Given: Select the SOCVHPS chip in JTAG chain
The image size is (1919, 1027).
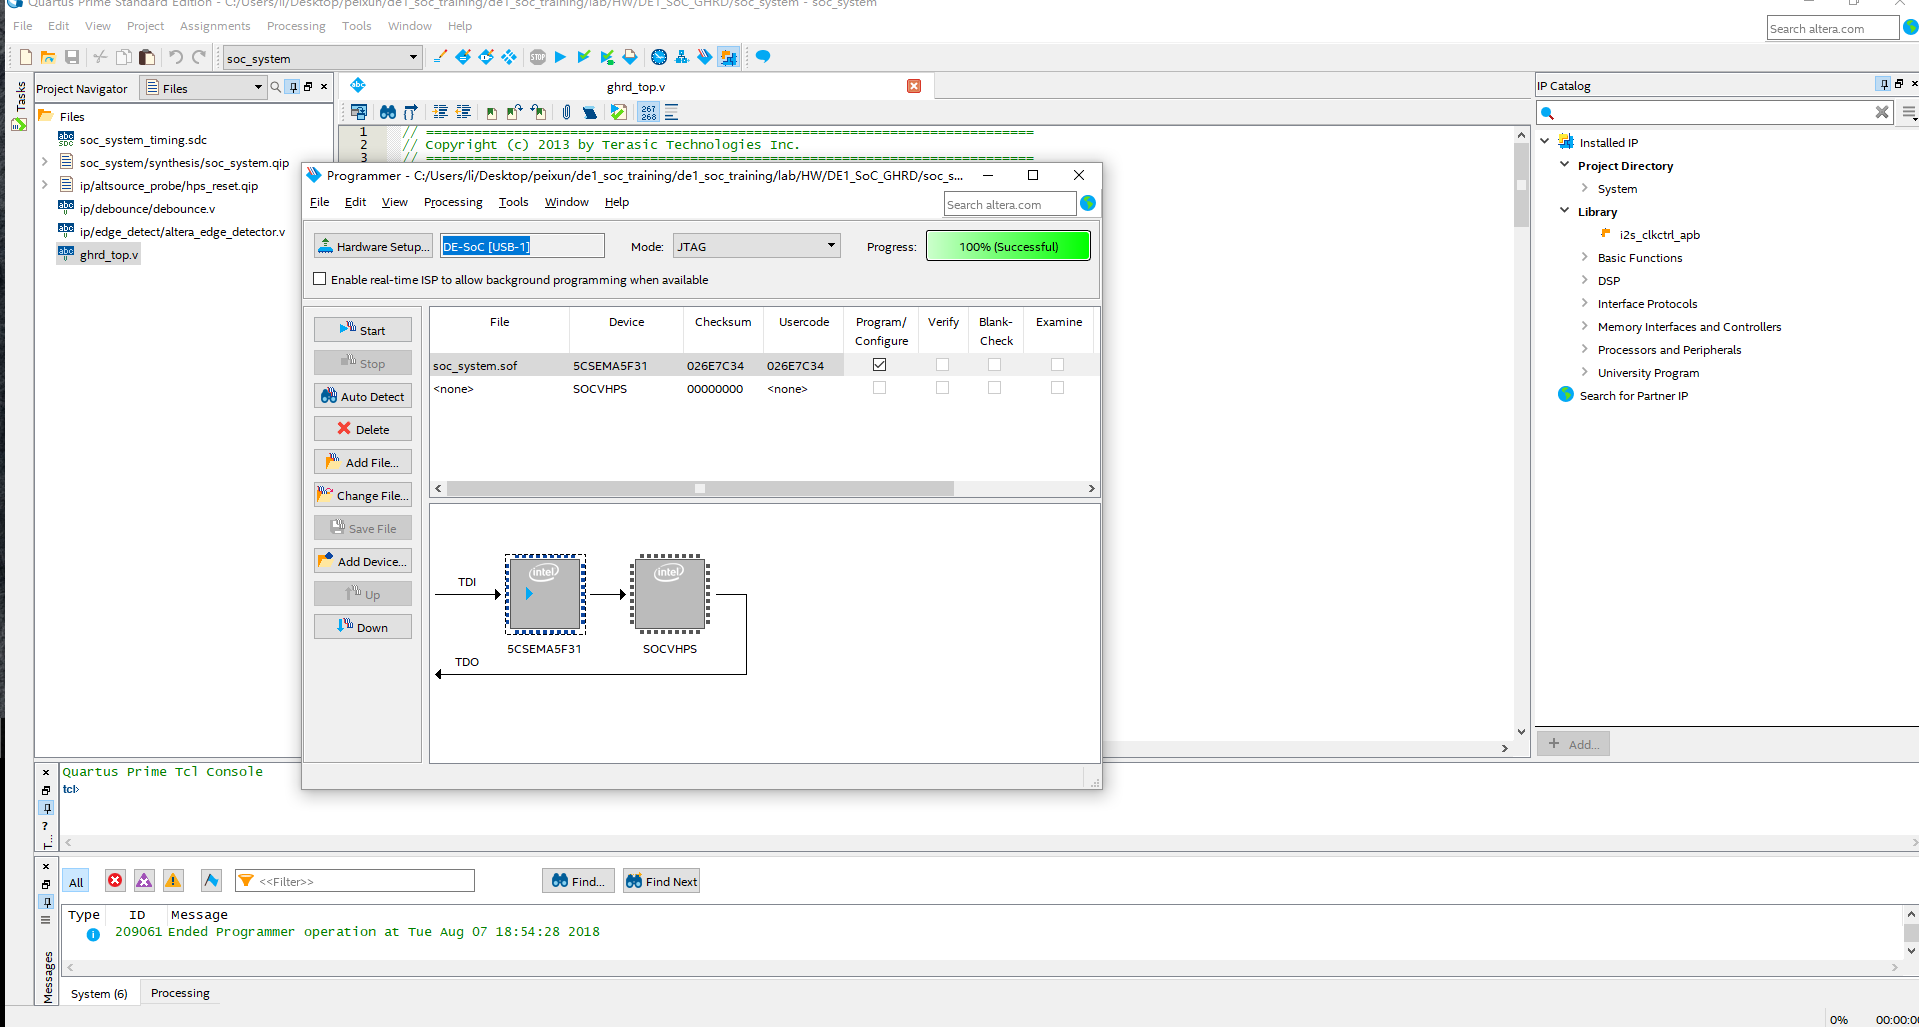Looking at the screenshot, I should (670, 594).
